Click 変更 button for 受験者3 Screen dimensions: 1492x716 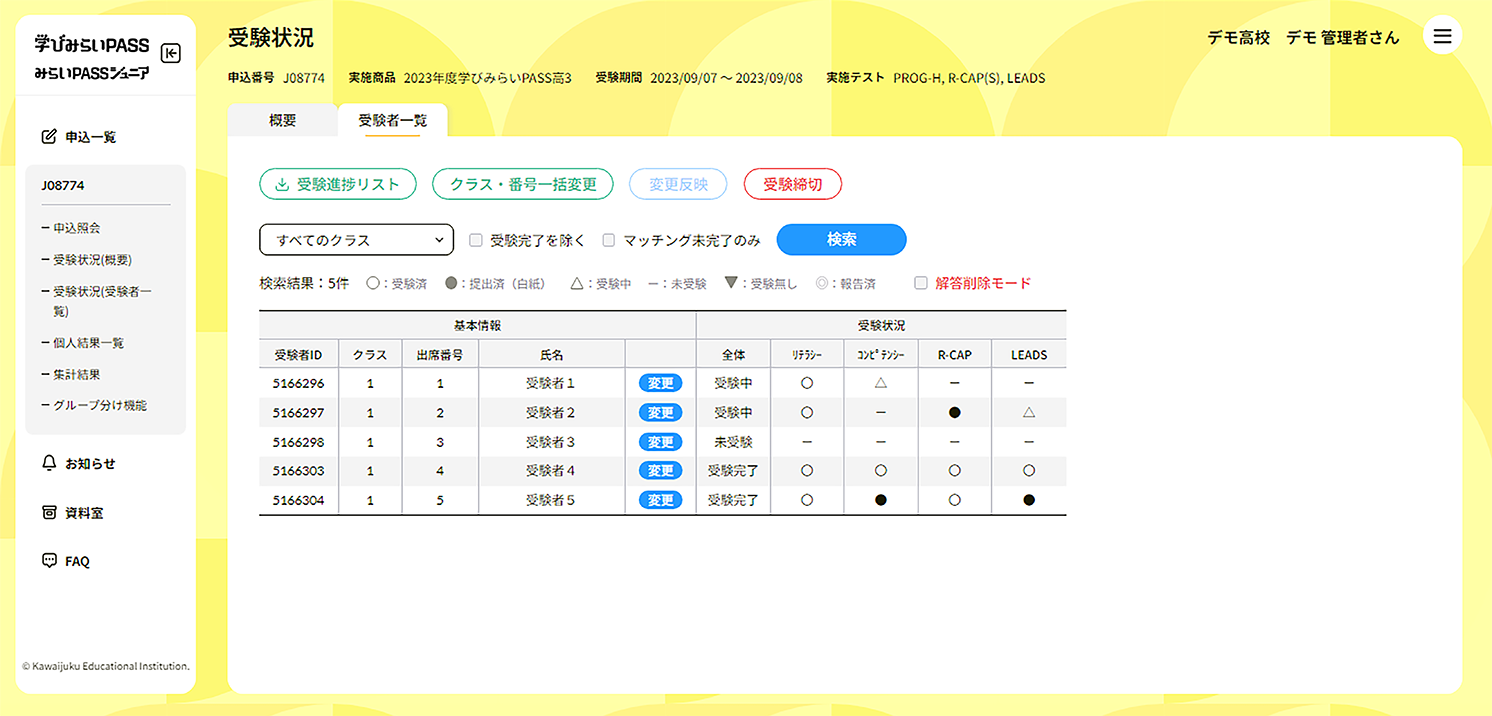659,442
